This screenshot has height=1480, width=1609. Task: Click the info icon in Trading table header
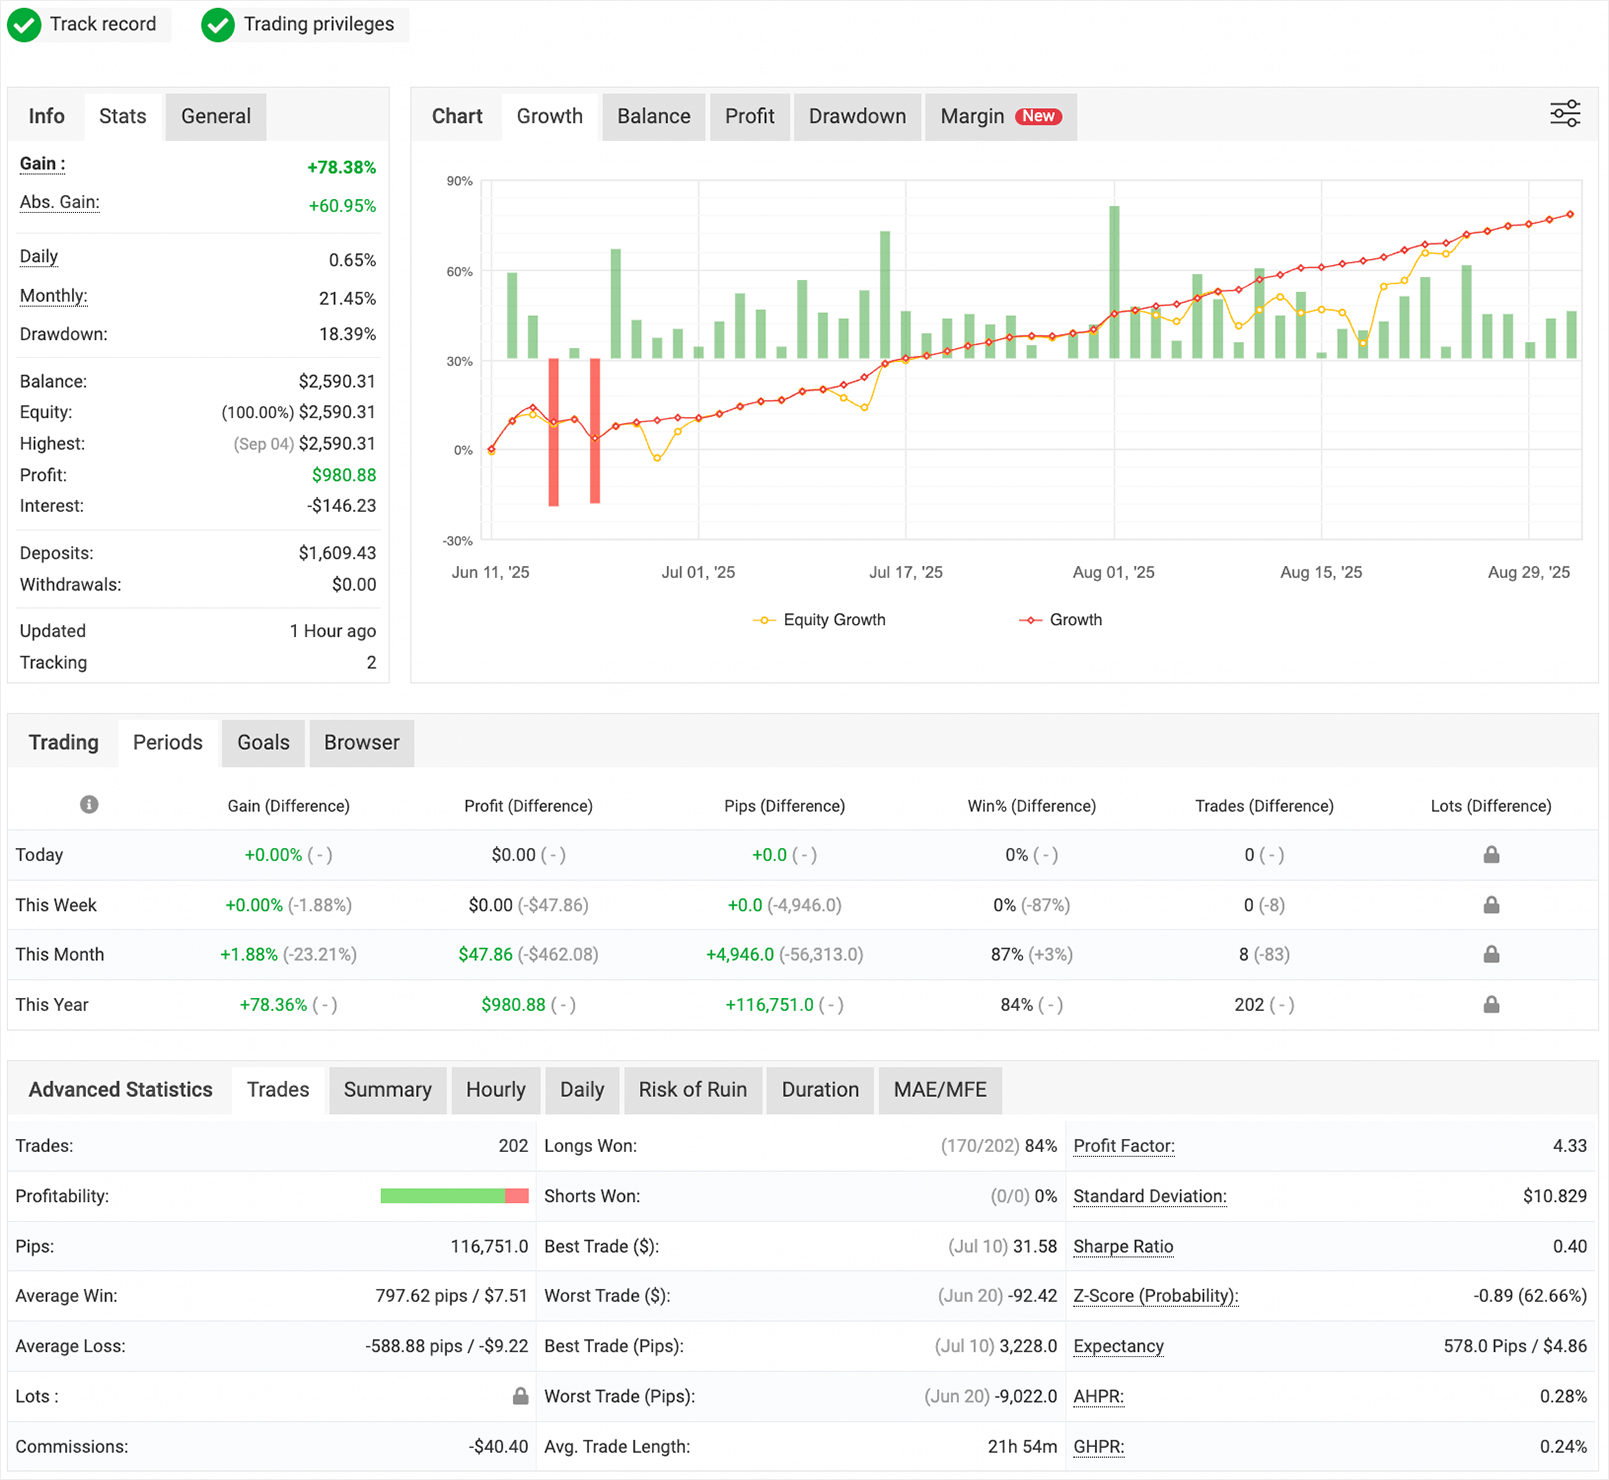(89, 804)
